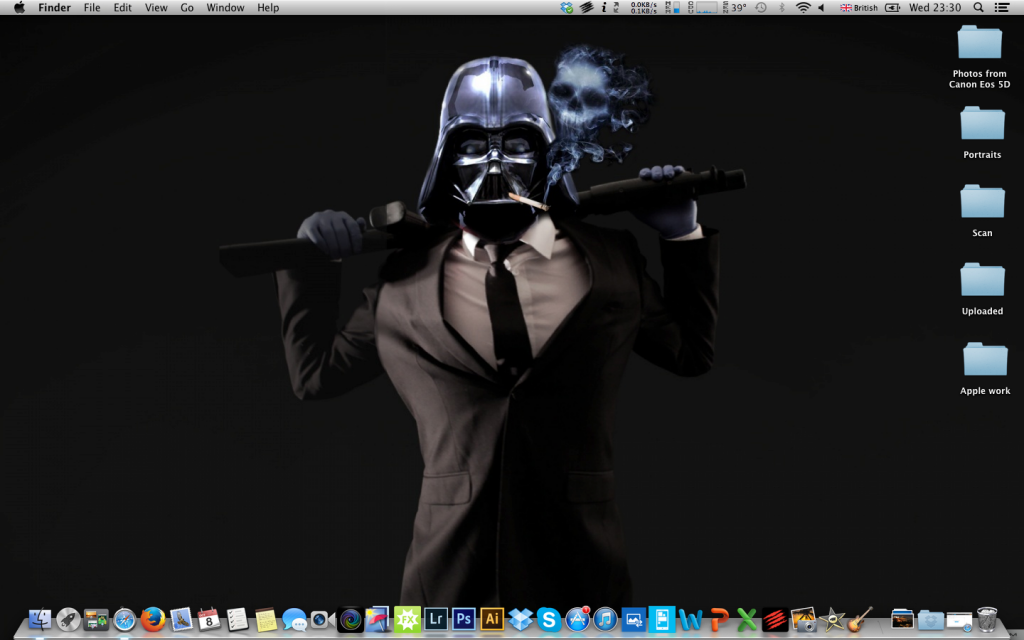Screen dimensions: 1024x640
Task: Open battery status in menu bar
Action: (892, 8)
